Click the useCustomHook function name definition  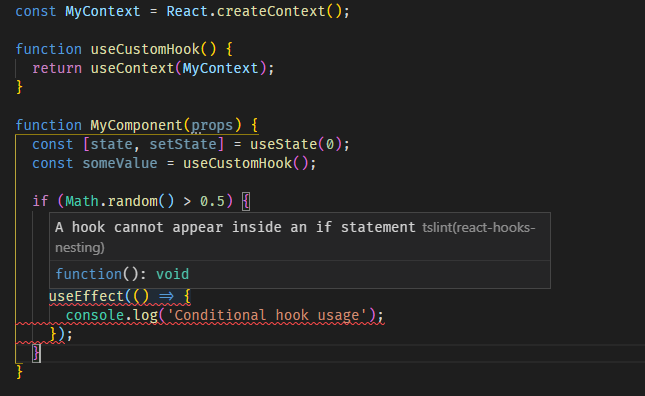point(145,49)
